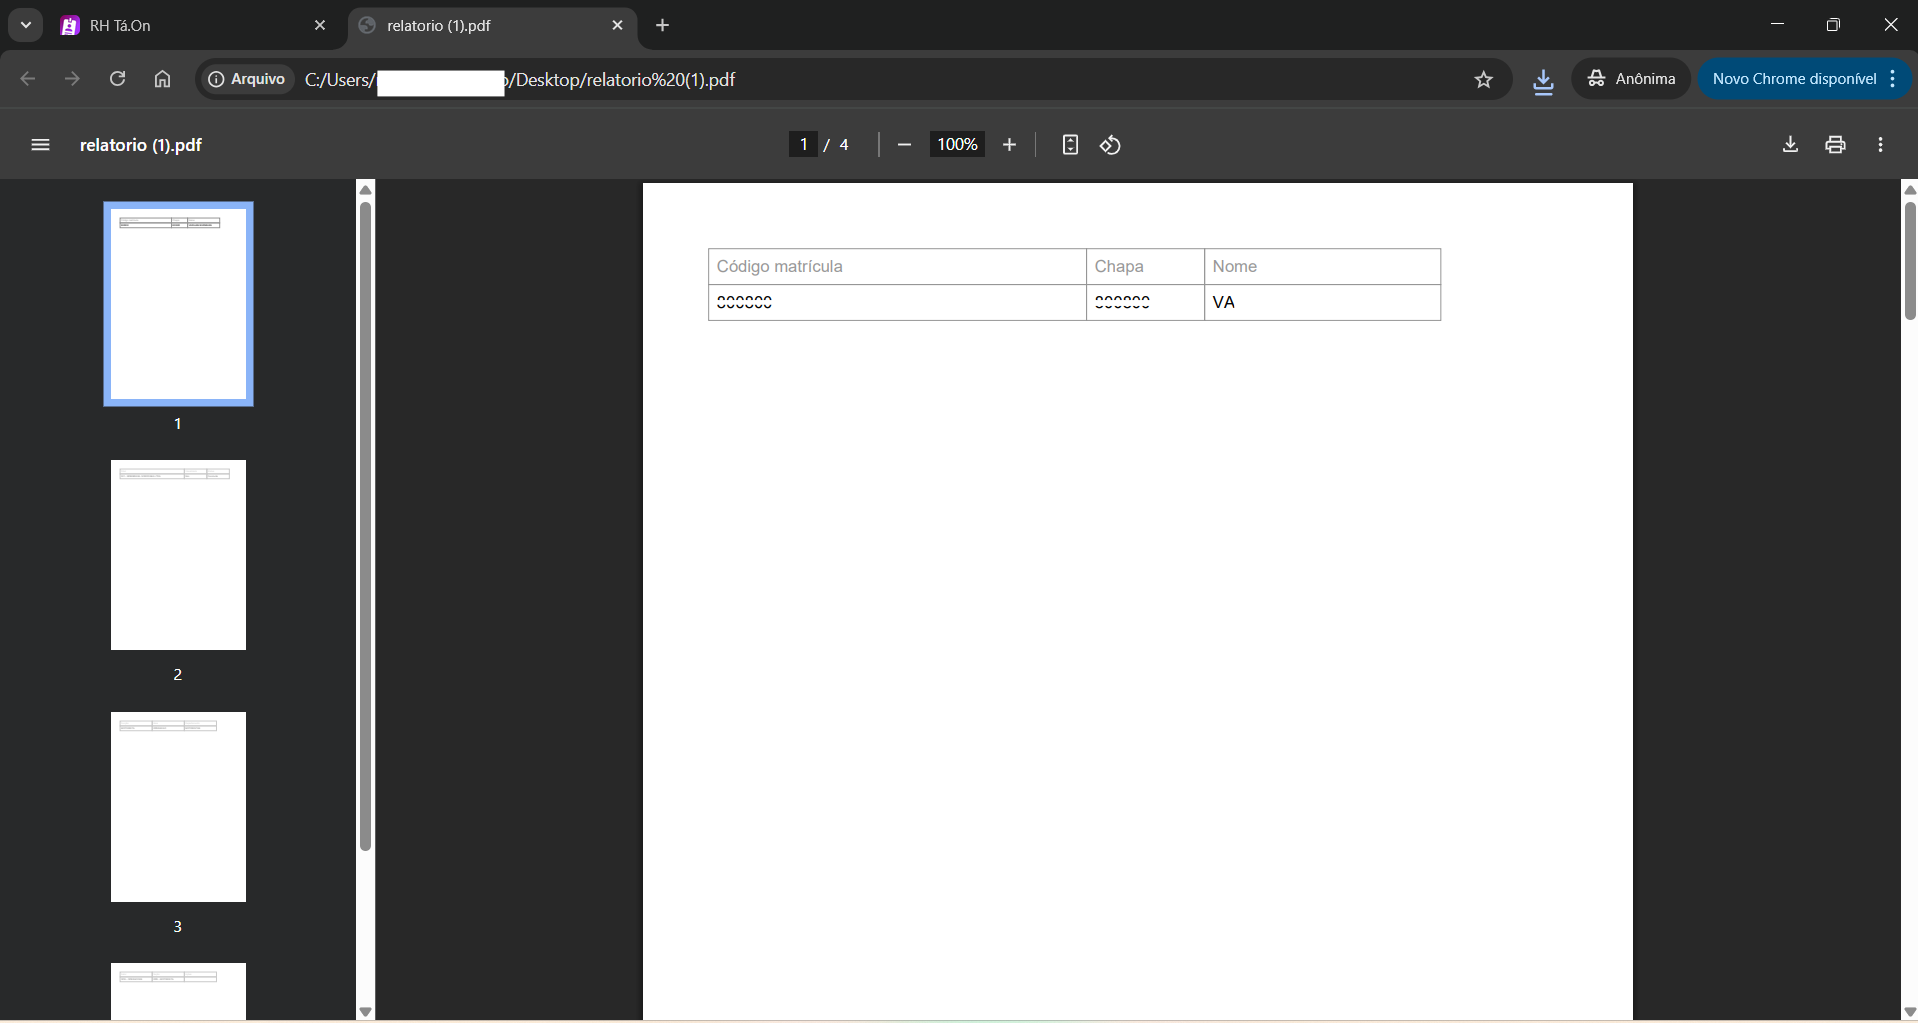Select page 3 thumbnail
1918x1023 pixels.
pyautogui.click(x=178, y=807)
